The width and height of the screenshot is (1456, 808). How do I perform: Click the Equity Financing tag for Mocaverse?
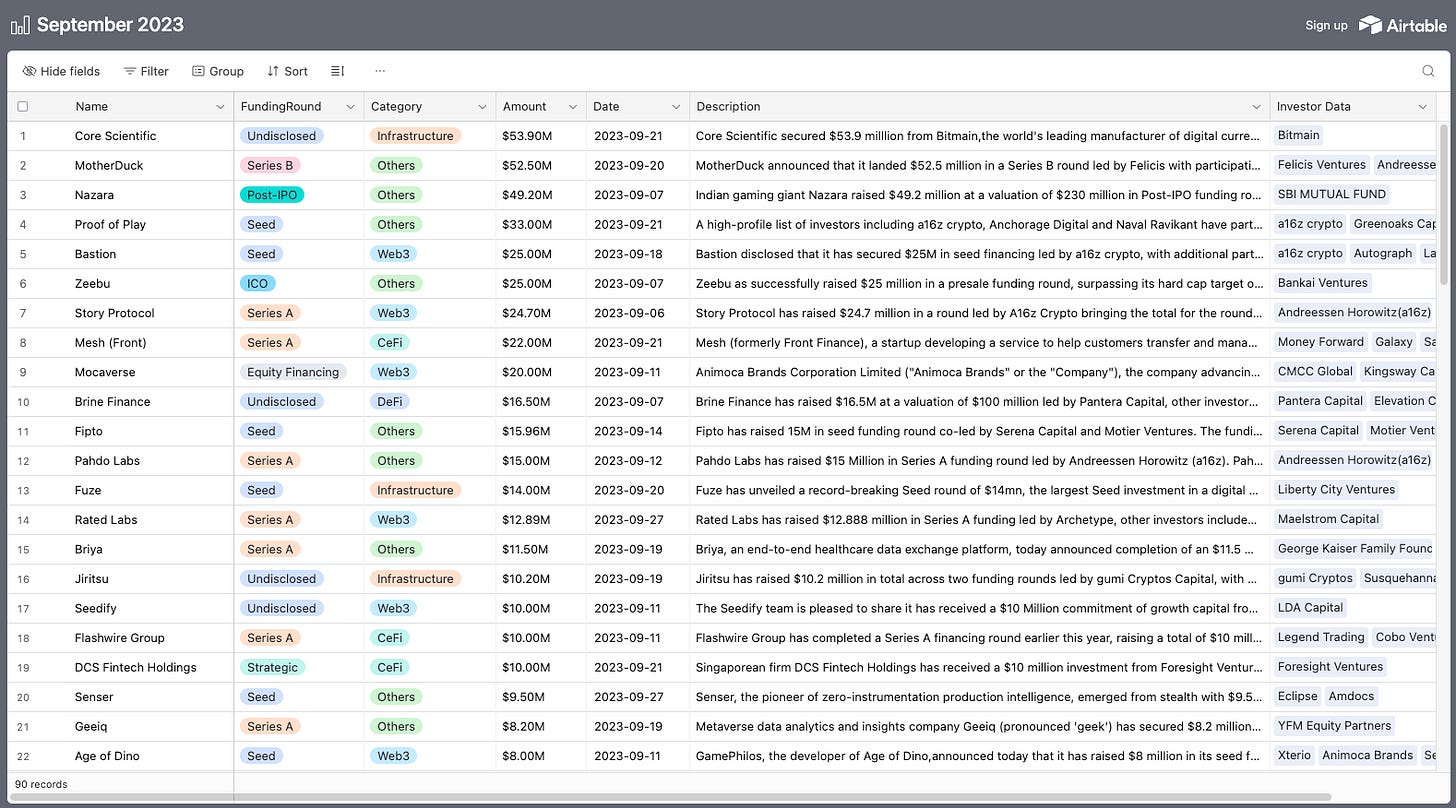(293, 372)
